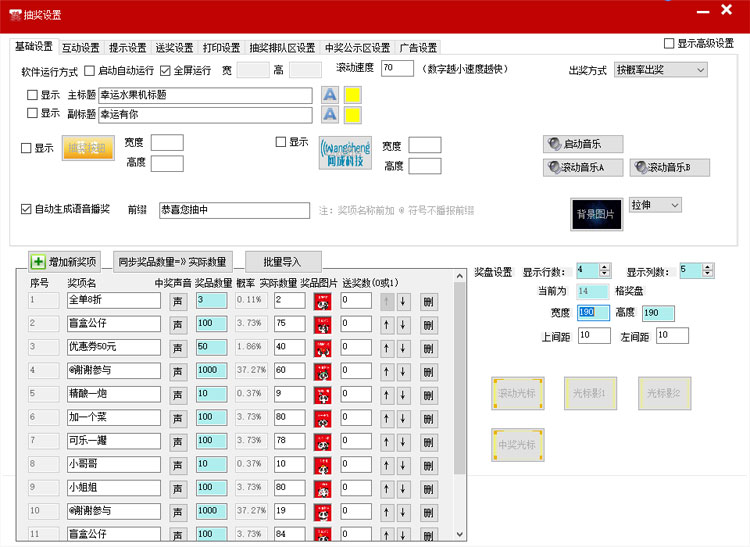Viewport: 750px width, 547px height.
Task: Click the prize image icon for 全单8折
Action: tap(323, 300)
